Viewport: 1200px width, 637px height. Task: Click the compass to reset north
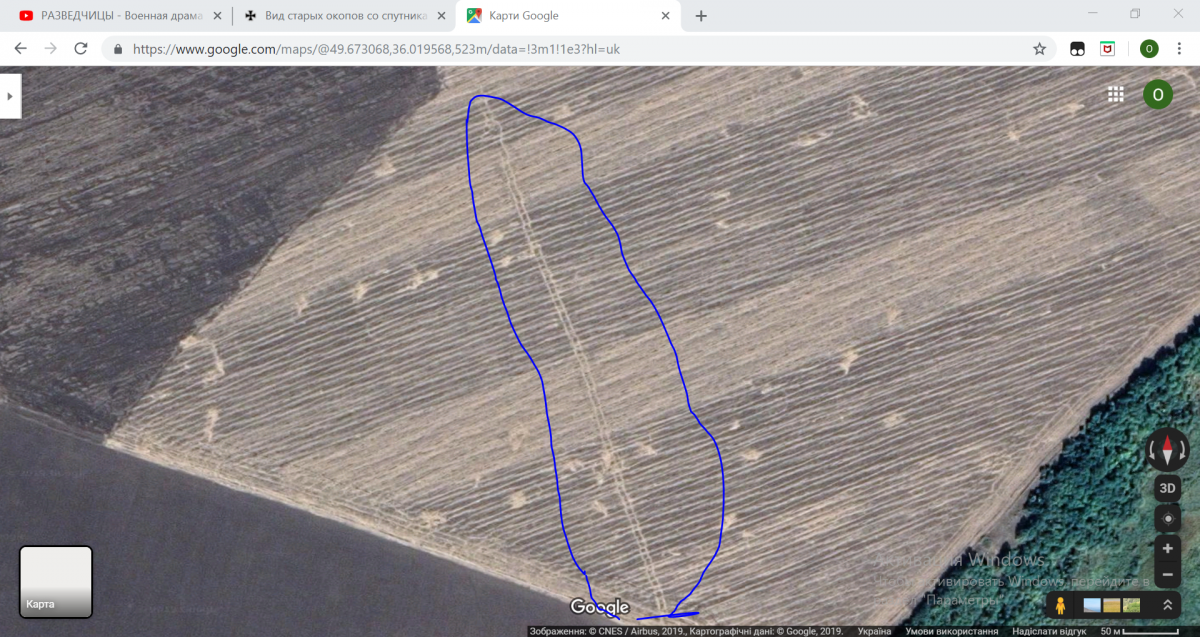click(1167, 450)
